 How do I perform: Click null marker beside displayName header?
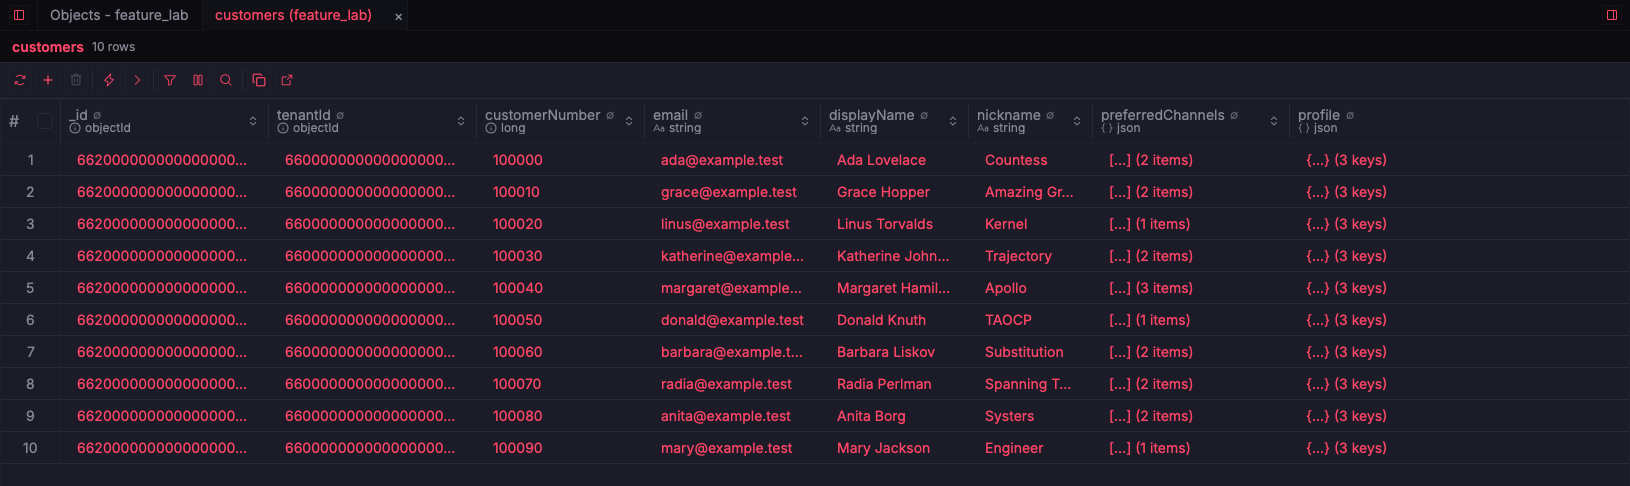point(924,116)
